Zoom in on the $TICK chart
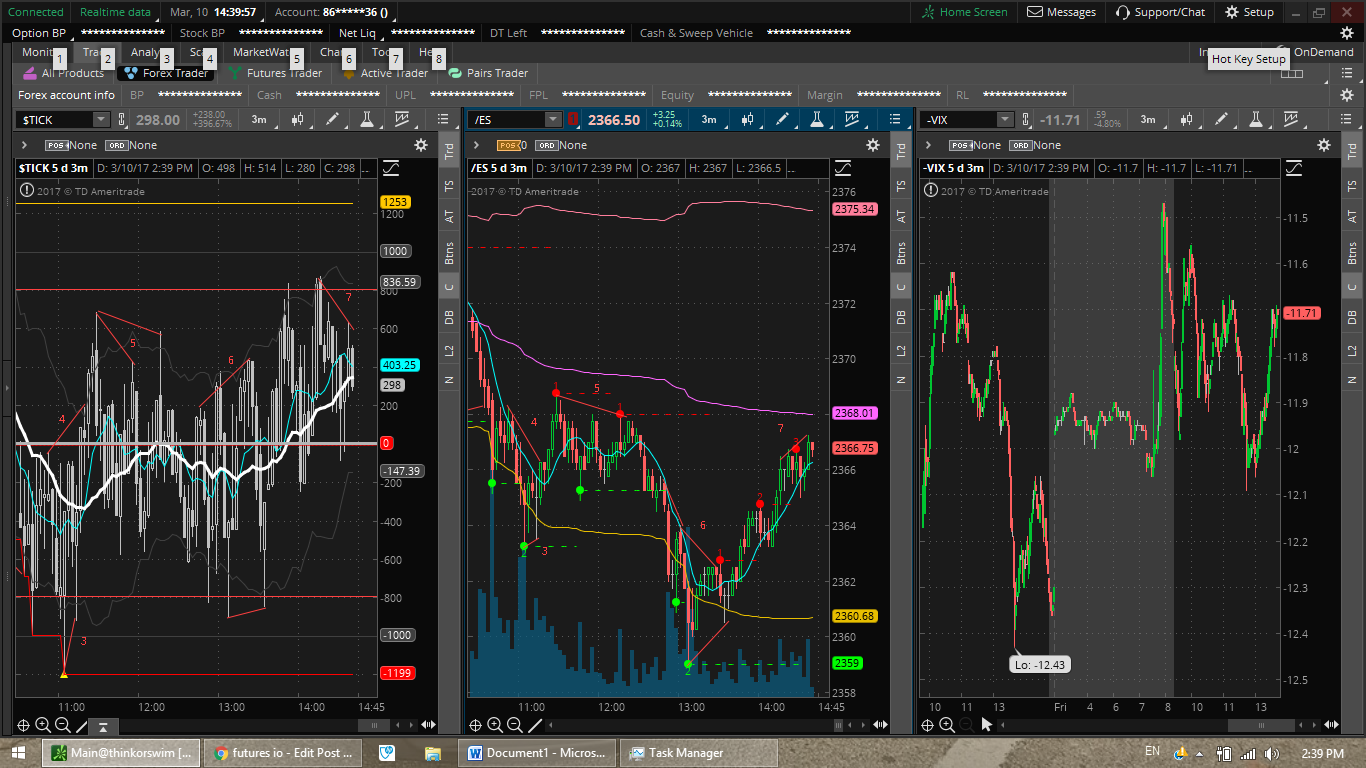1366x768 pixels. [x=43, y=725]
